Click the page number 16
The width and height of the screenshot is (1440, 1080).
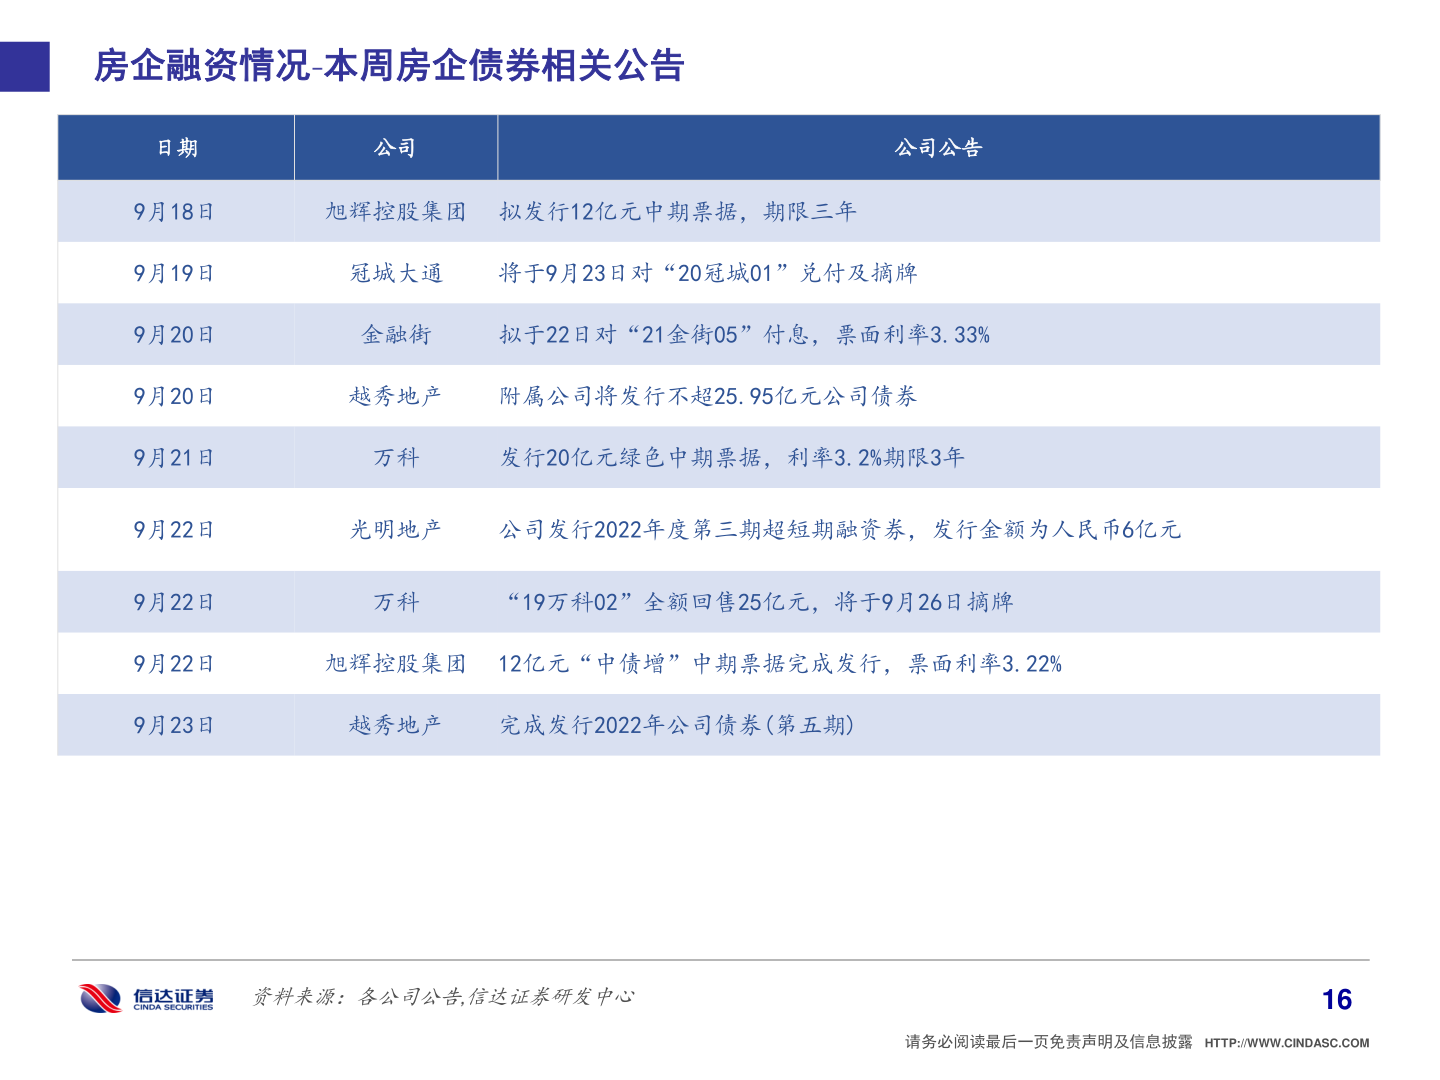pos(1335,997)
